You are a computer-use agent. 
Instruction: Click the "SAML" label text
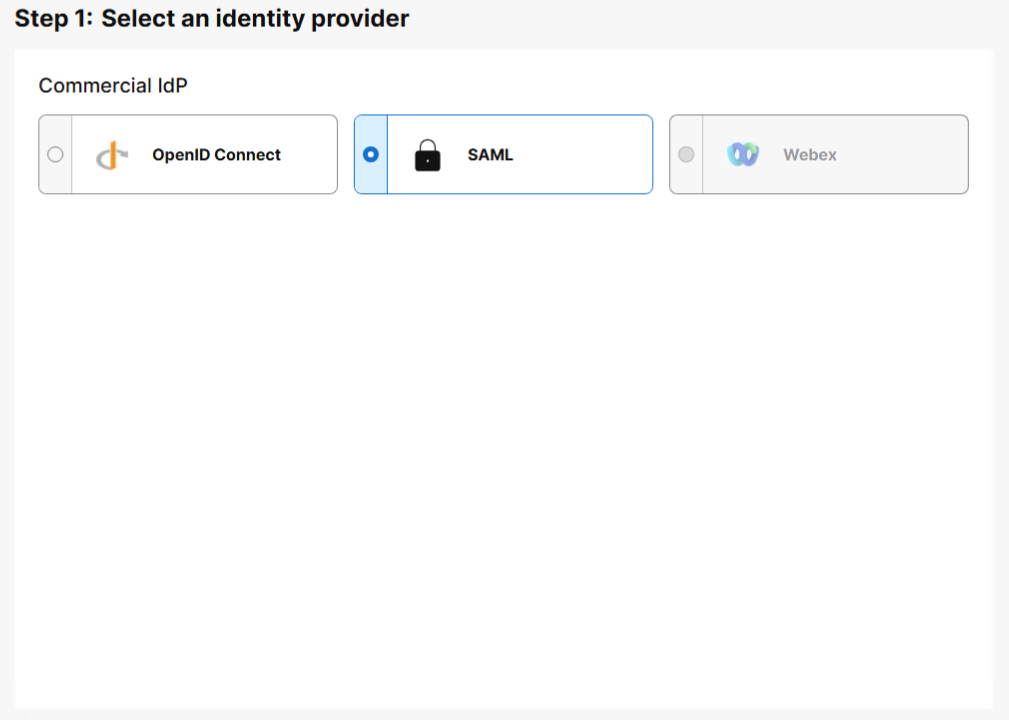click(490, 155)
